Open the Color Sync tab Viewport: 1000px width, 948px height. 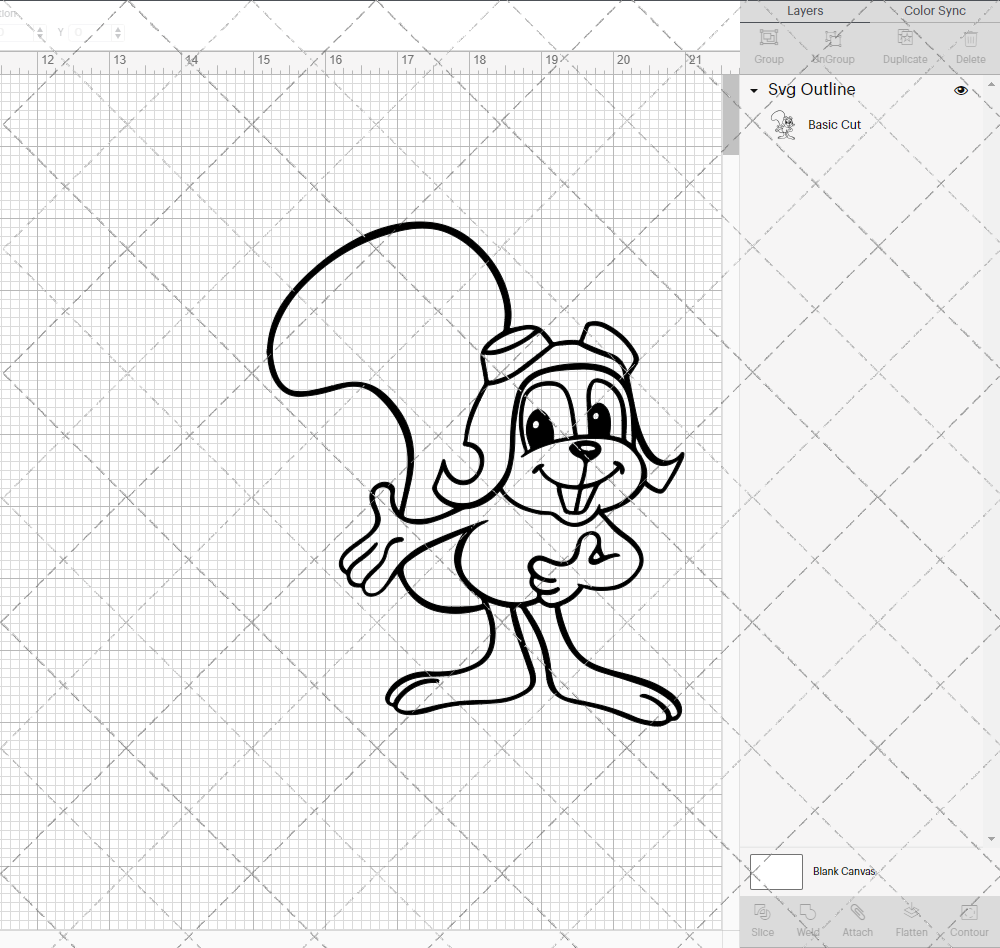coord(934,11)
